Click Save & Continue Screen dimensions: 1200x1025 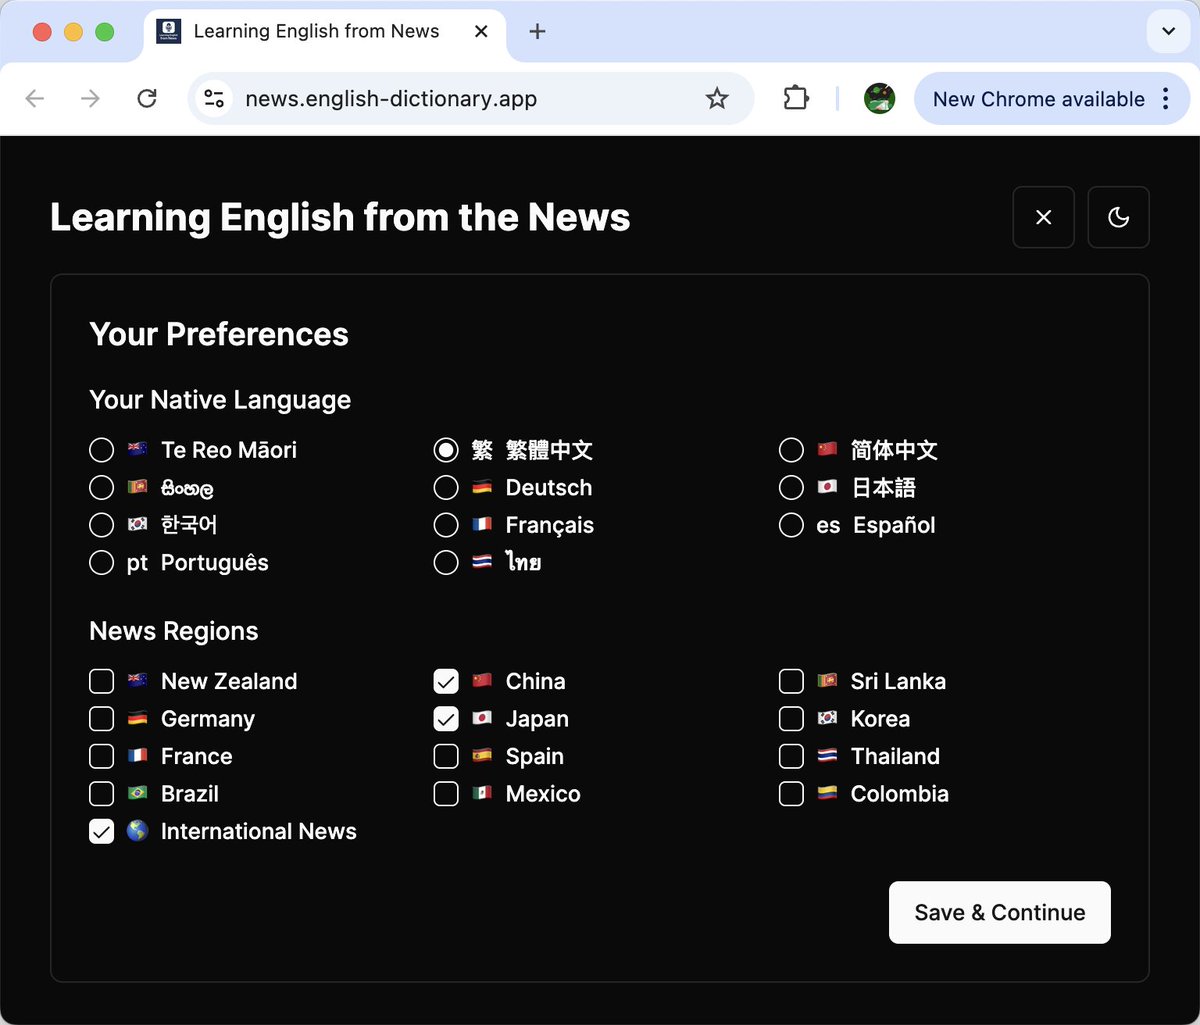[x=999, y=912]
